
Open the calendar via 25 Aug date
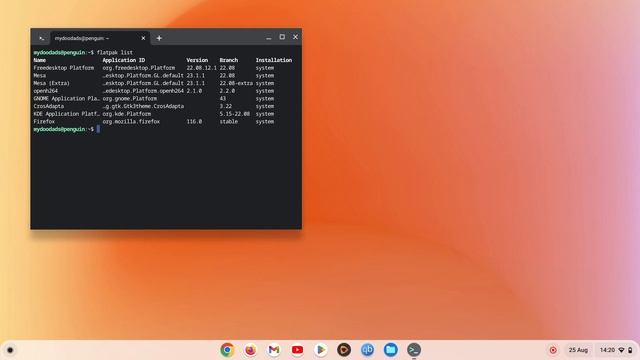[x=578, y=350]
